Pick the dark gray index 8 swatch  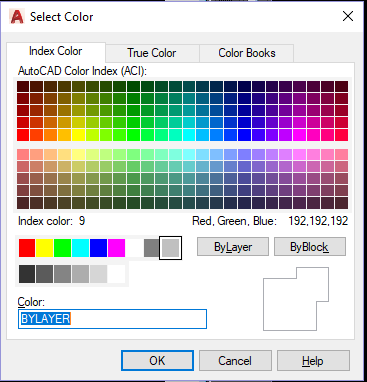click(x=152, y=248)
